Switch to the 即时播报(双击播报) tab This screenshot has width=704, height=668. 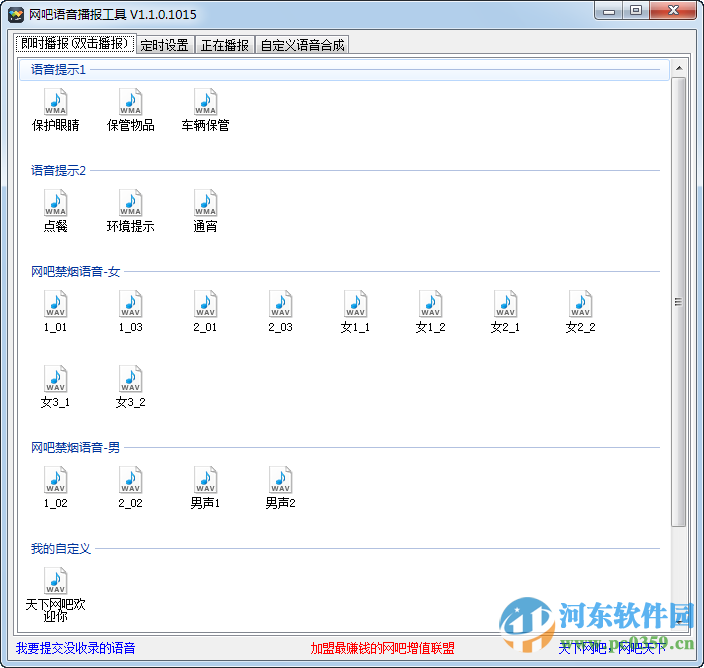click(75, 44)
